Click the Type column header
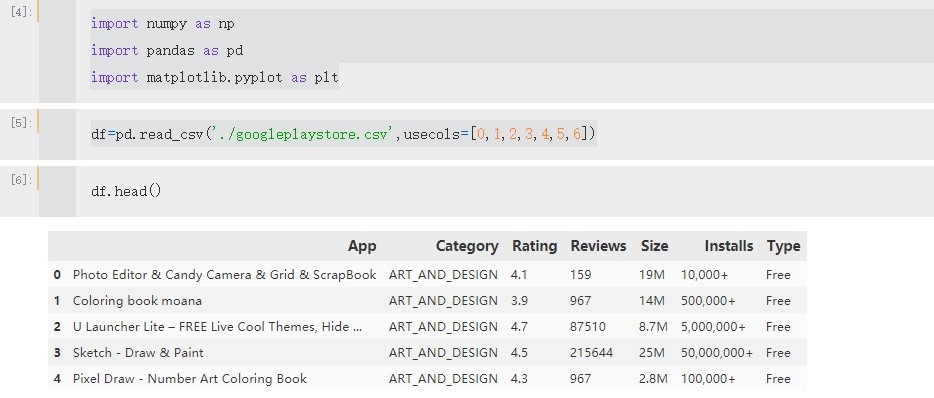Screen dimensions: 934x398 click(x=783, y=246)
